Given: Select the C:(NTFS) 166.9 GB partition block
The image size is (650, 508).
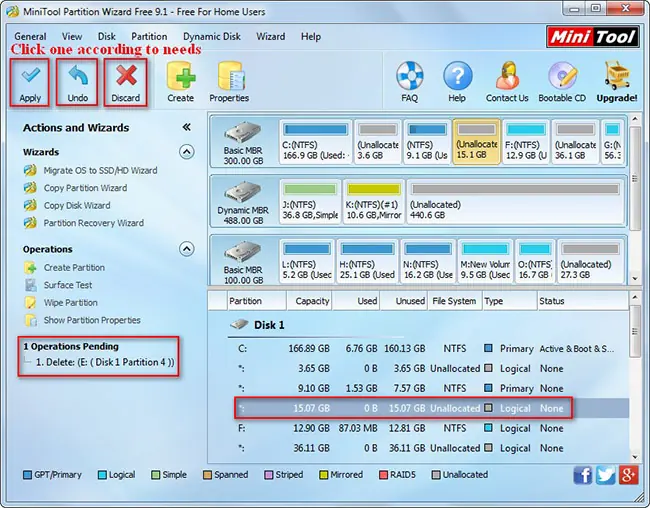Looking at the screenshot, I should click(315, 142).
